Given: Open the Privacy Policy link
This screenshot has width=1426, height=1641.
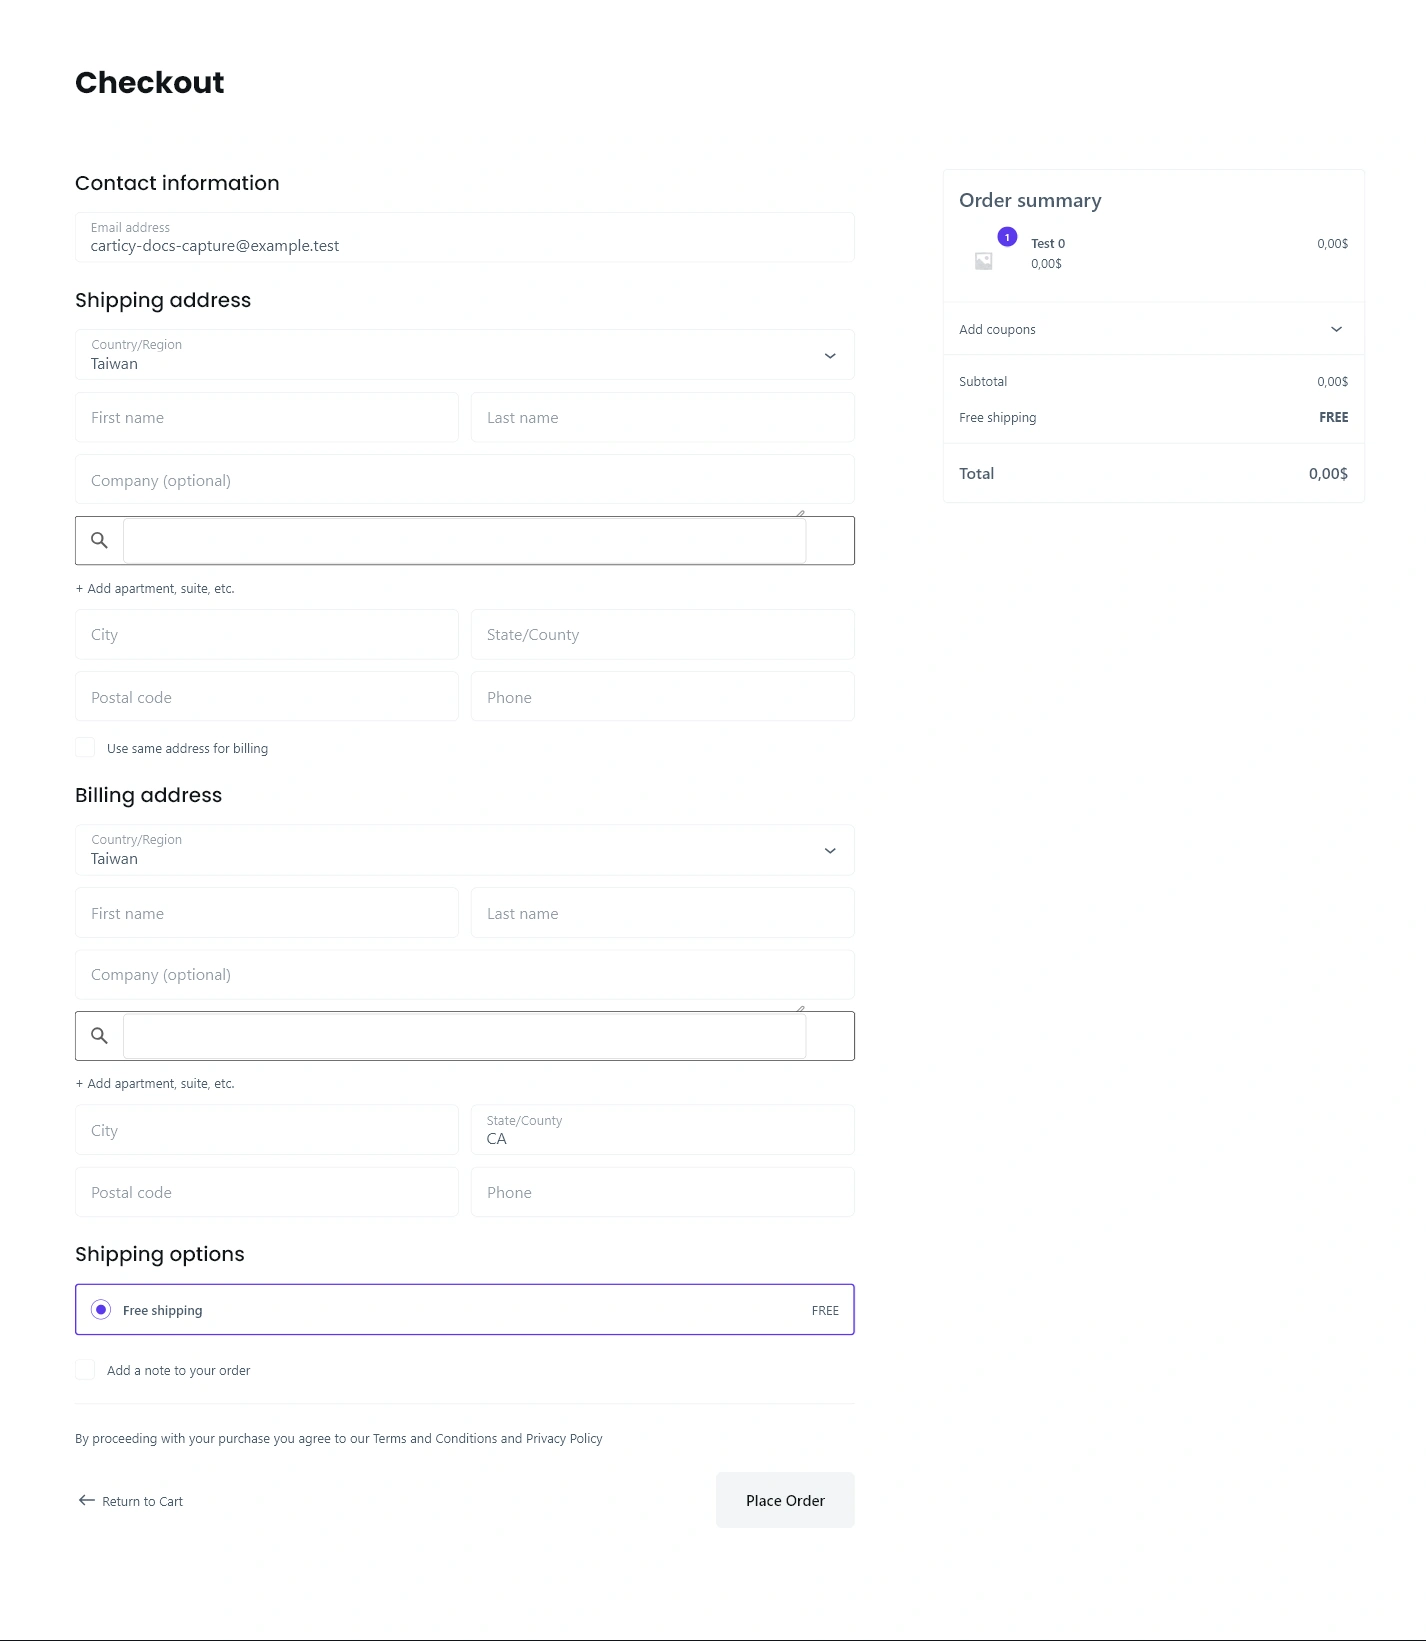Looking at the screenshot, I should tap(564, 1438).
